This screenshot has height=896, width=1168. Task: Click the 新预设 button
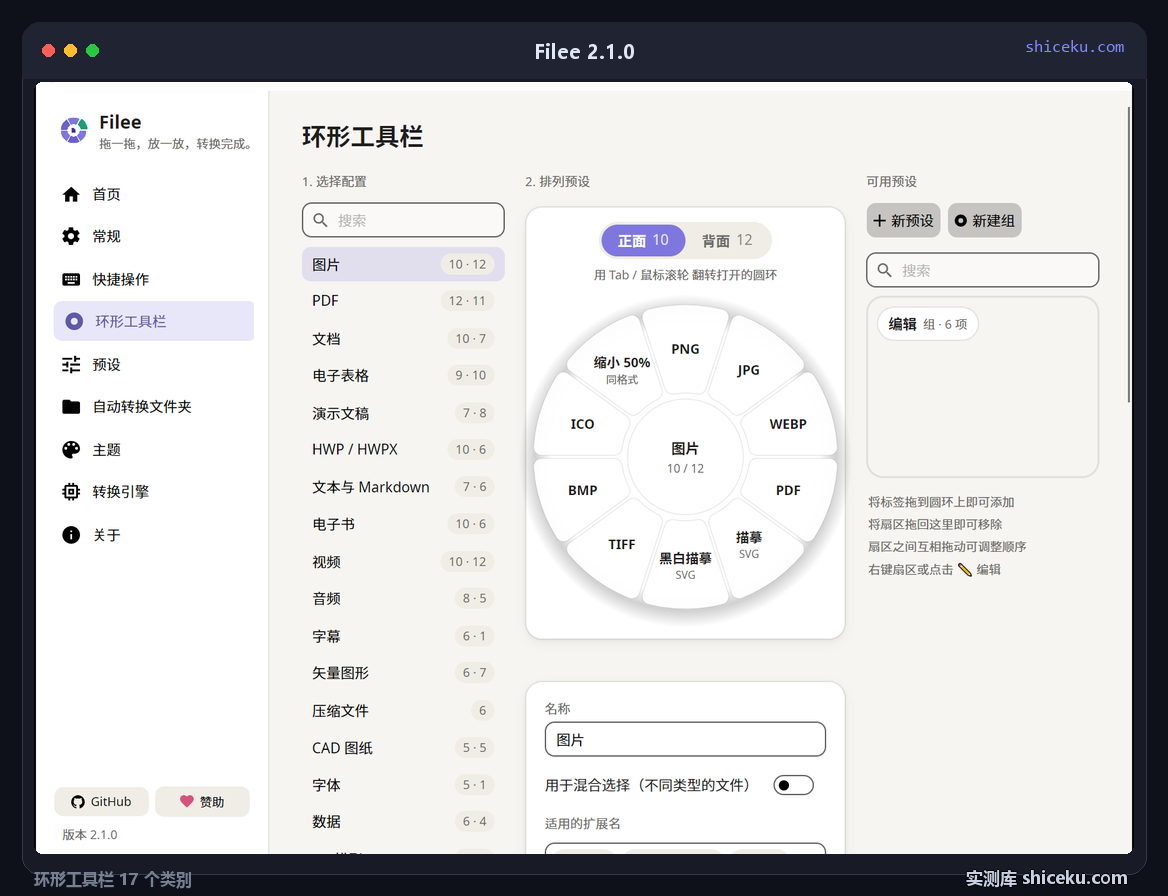903,220
